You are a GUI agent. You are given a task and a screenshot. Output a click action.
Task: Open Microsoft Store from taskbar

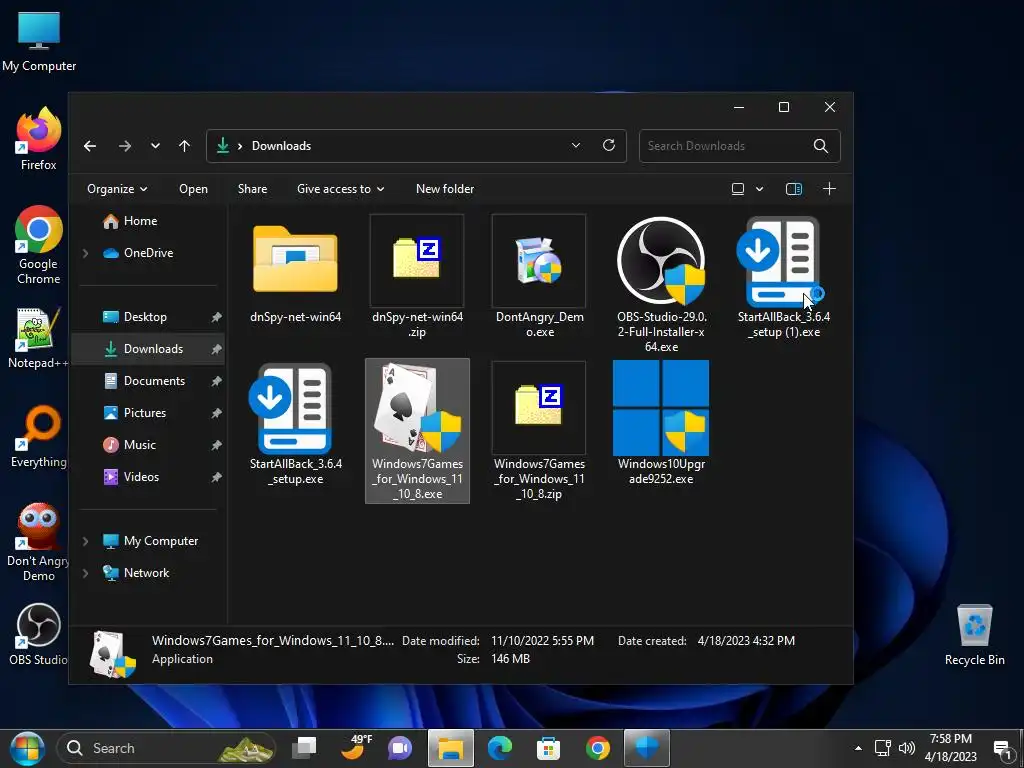(x=548, y=748)
